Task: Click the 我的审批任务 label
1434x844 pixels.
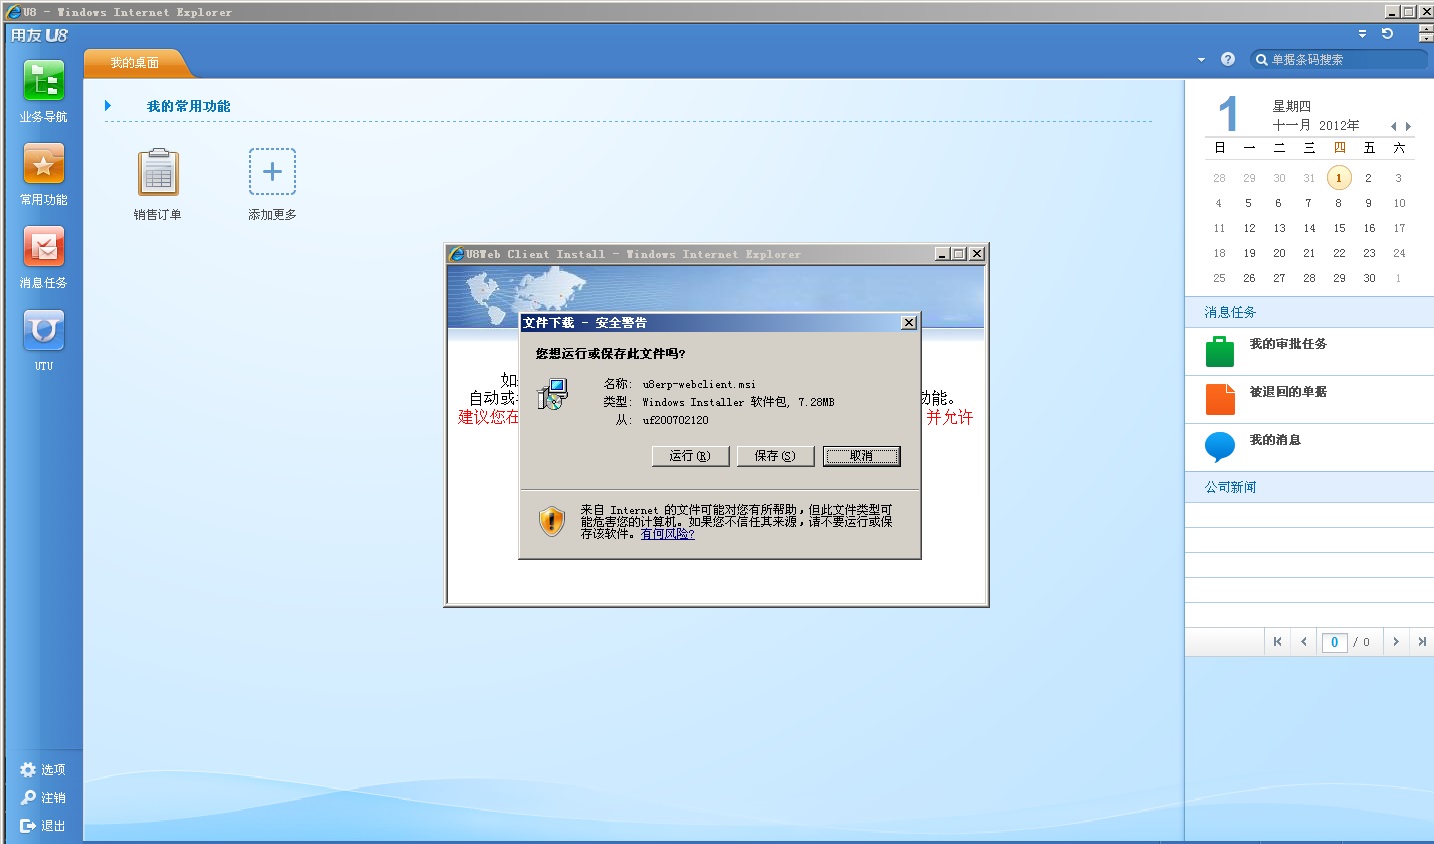Action: pos(1288,344)
